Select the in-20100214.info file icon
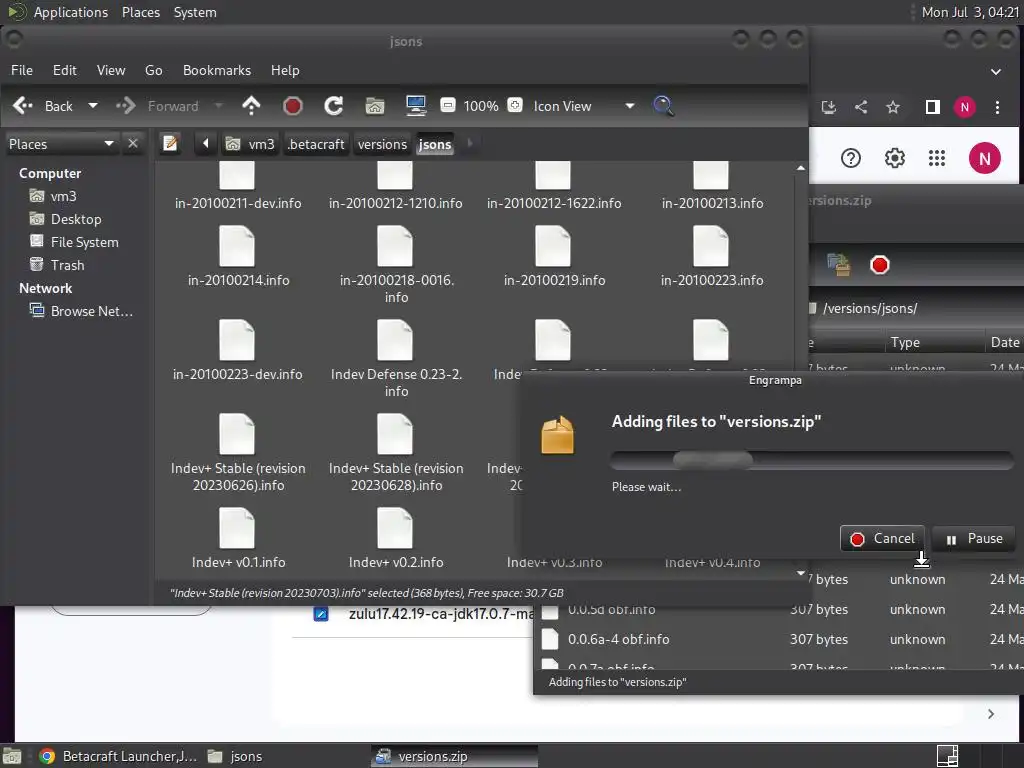Viewport: 1024px width, 768px height. coord(237,246)
